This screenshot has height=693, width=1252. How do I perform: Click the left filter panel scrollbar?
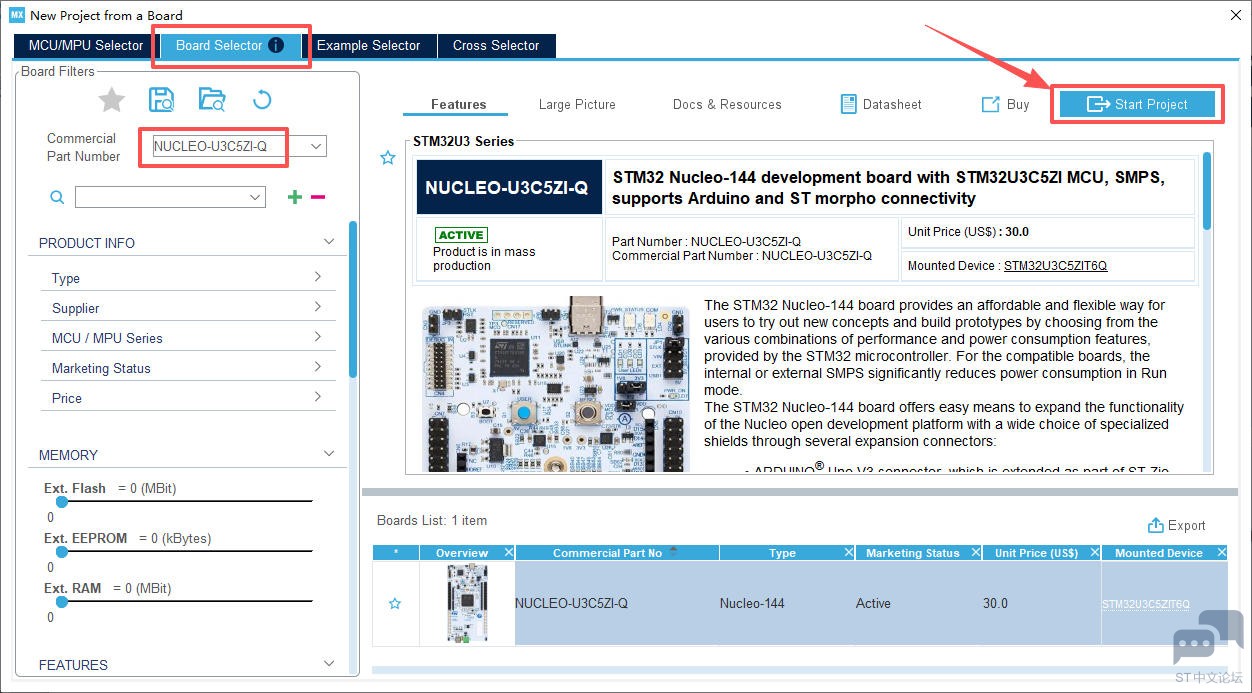(353, 300)
